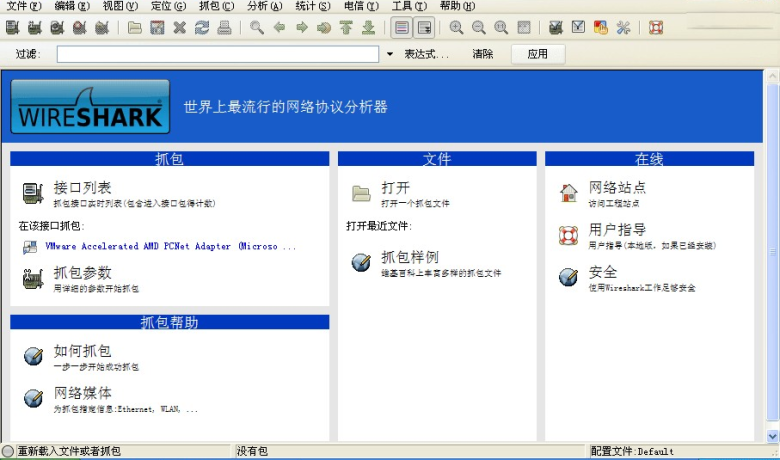780x460 pixels.
Task: Open help lifebuoy toolbar icon
Action: coord(656,27)
